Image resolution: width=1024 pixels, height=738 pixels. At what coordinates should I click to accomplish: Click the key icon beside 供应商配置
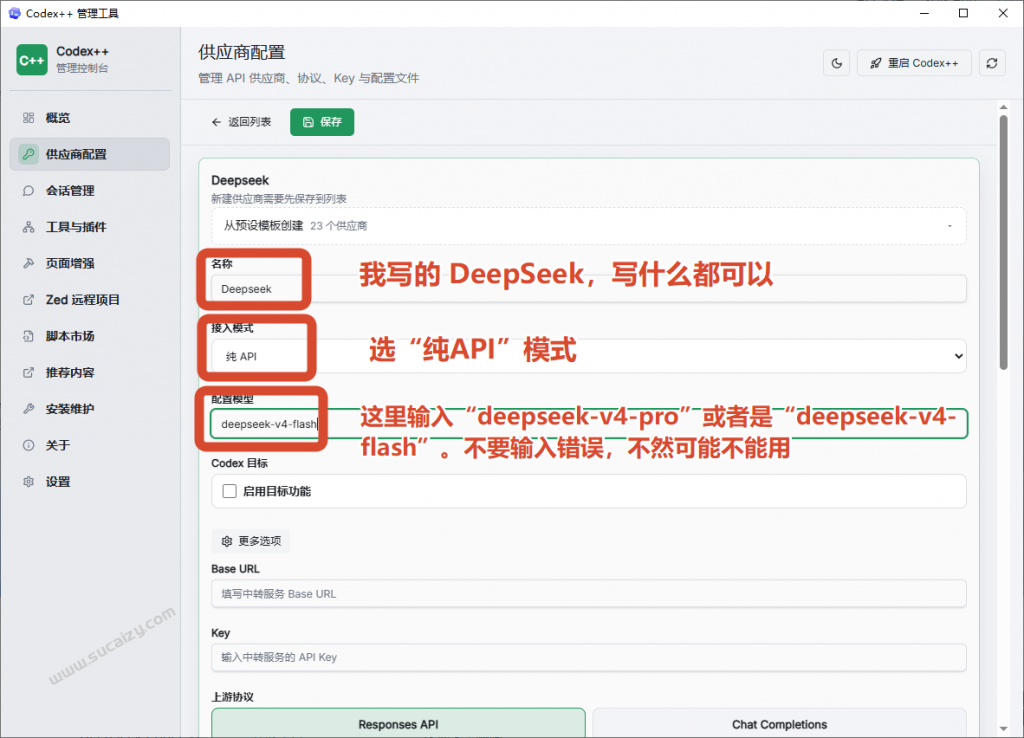tap(29, 154)
